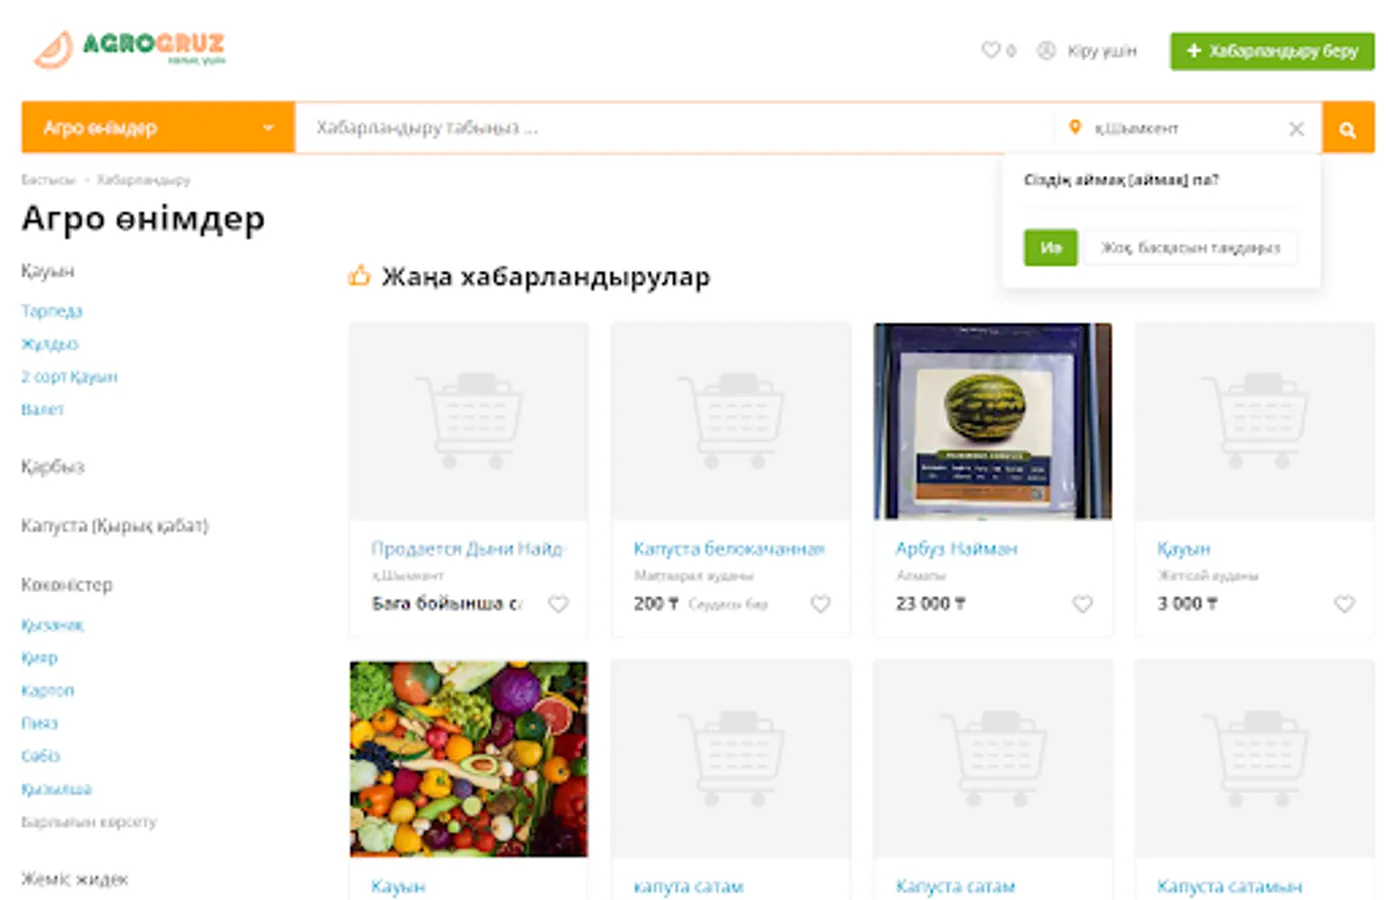This screenshot has height=900, width=1388.
Task: Confirm region with green Иә button
Action: click(x=1050, y=248)
